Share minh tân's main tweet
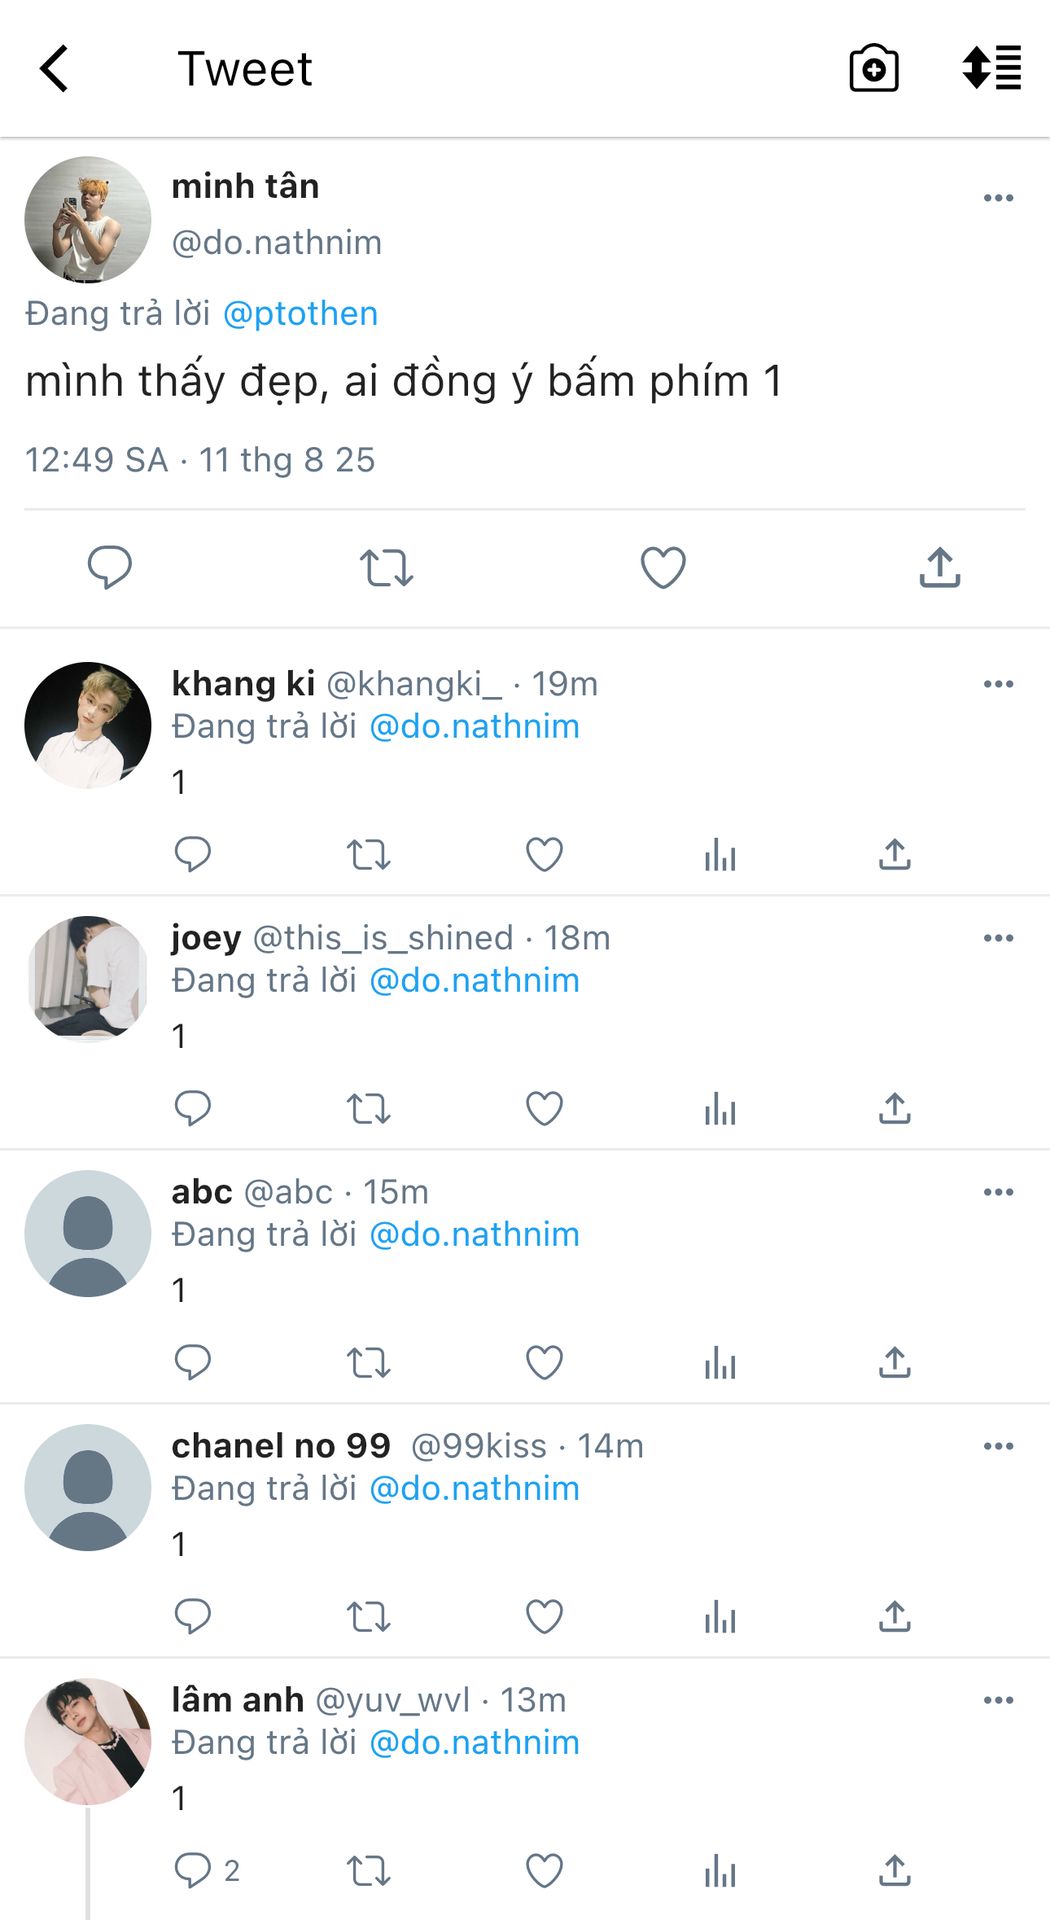The height and width of the screenshot is (1920, 1050). [x=939, y=567]
